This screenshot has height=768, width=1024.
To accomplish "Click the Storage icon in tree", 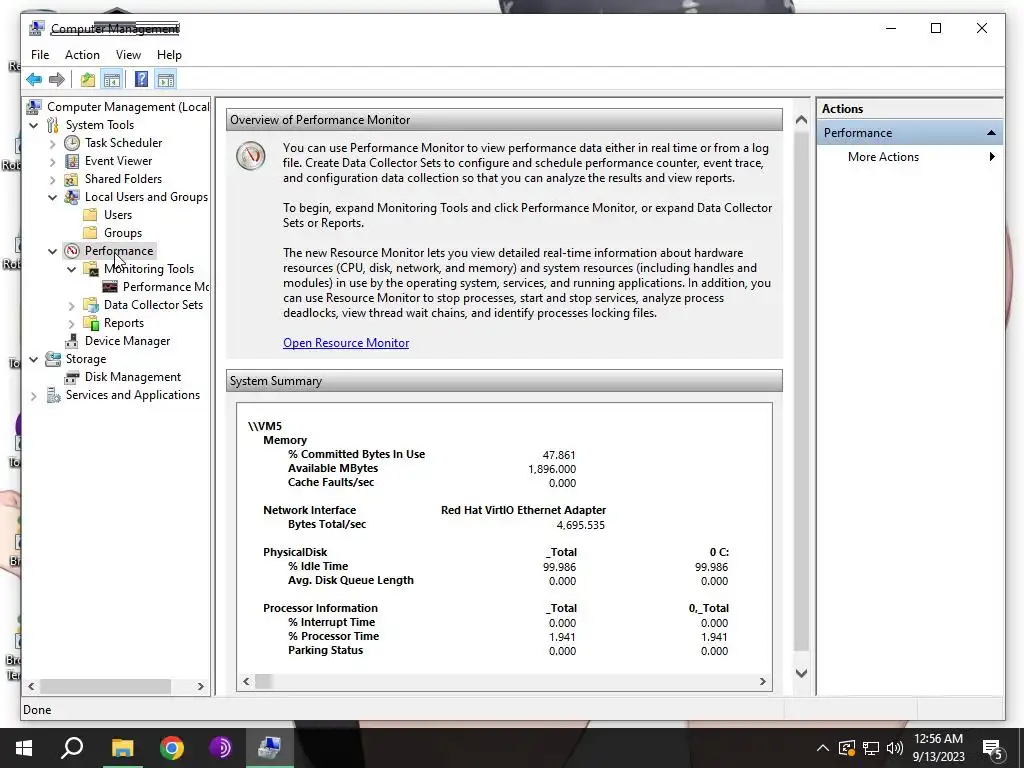I will pos(53,359).
